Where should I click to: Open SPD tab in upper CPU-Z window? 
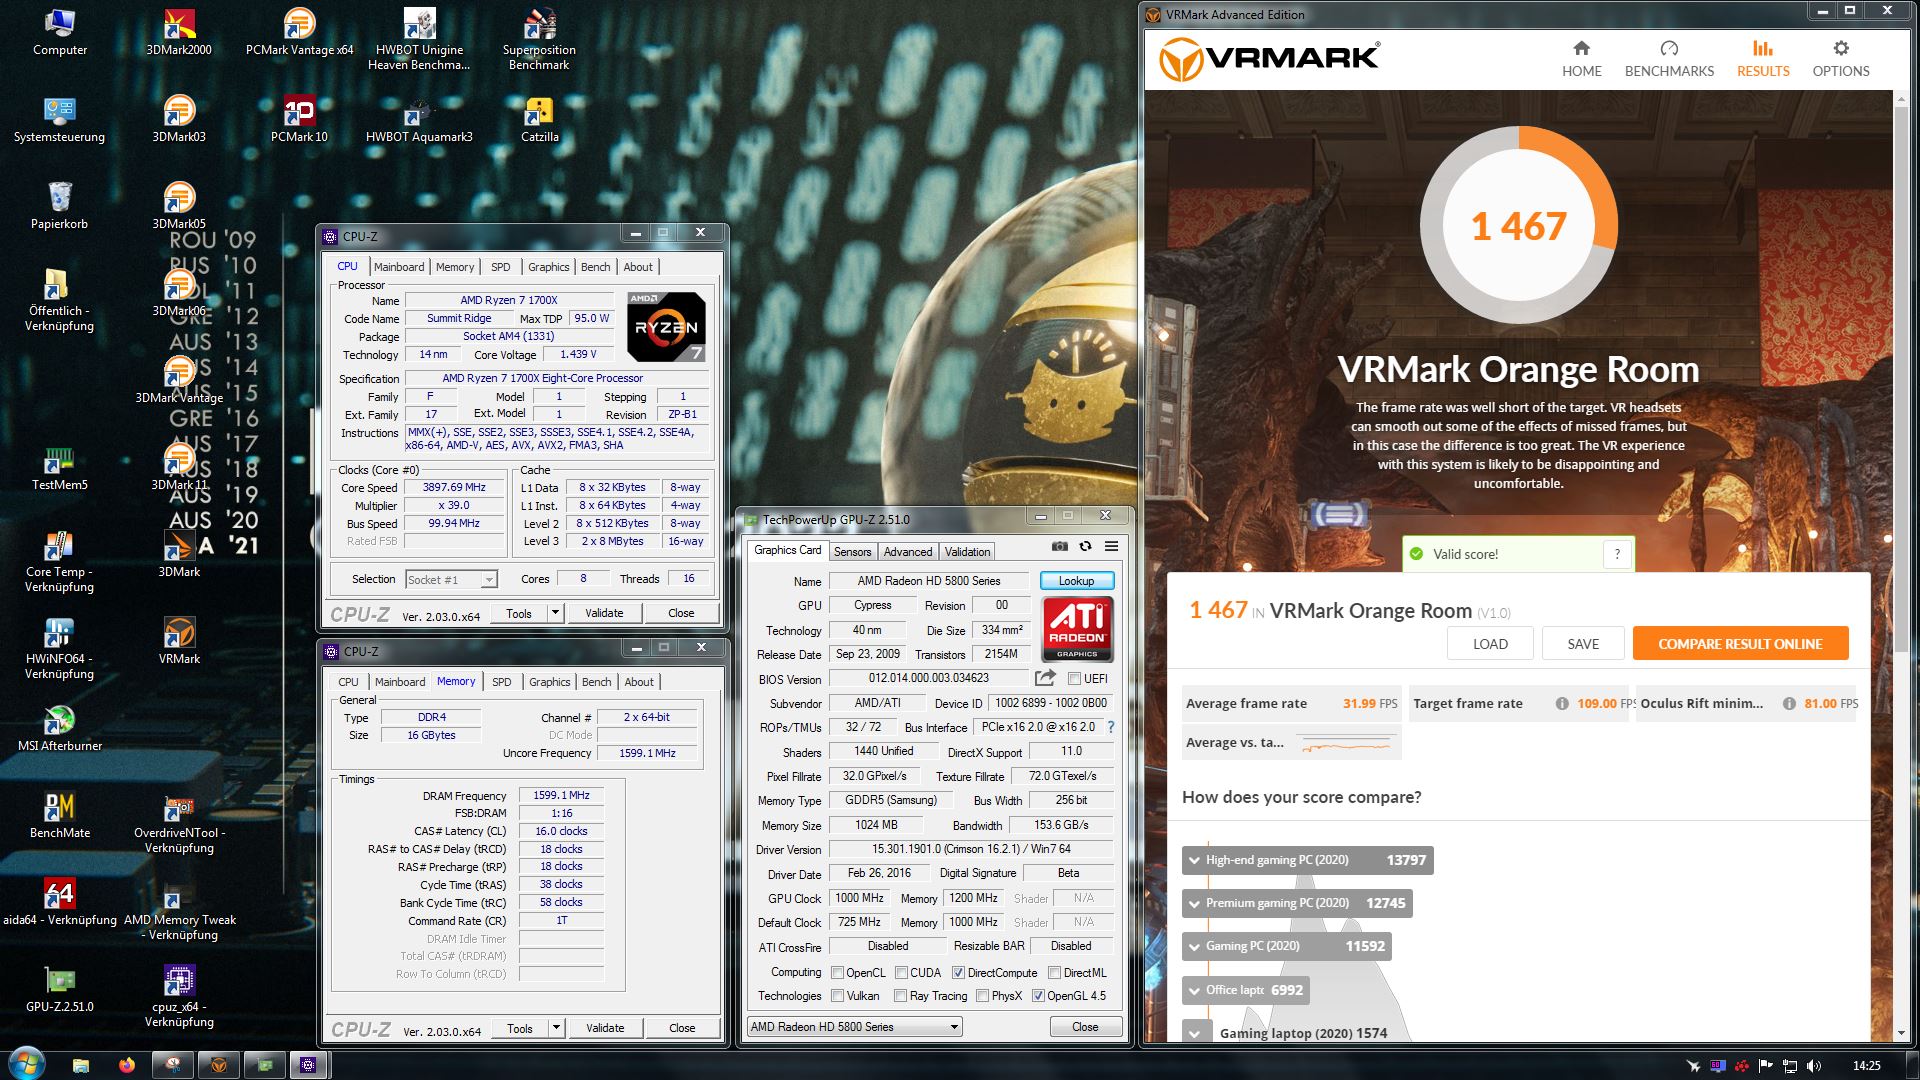(501, 267)
